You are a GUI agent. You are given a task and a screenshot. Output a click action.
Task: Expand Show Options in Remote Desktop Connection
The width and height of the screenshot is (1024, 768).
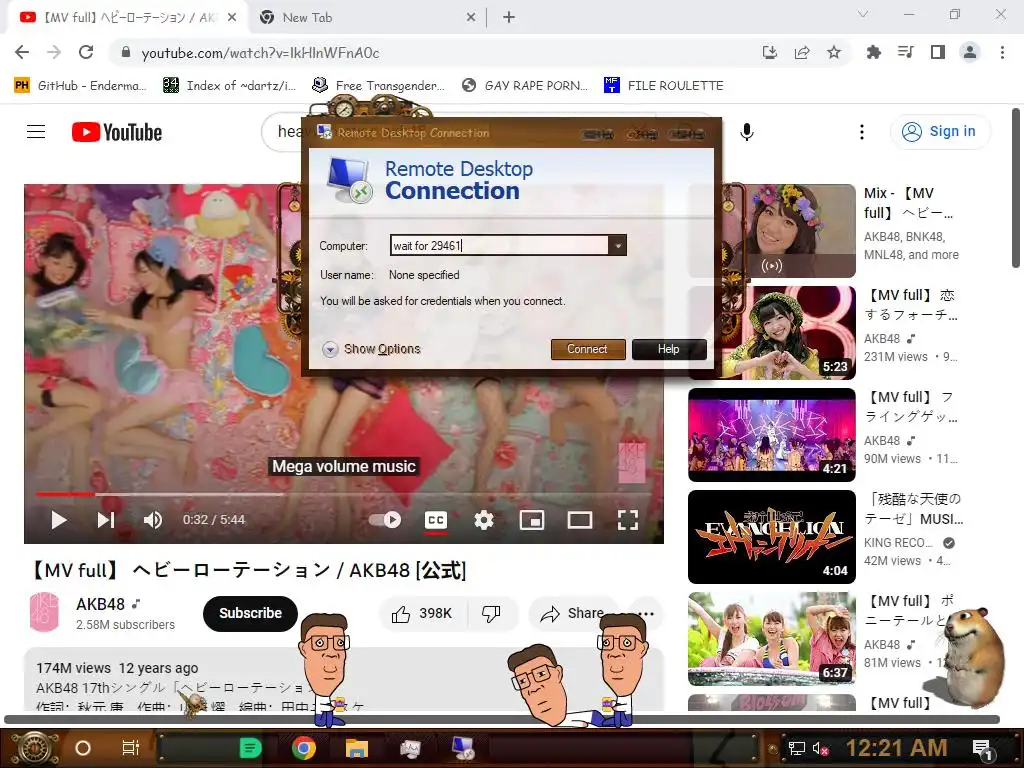point(372,349)
